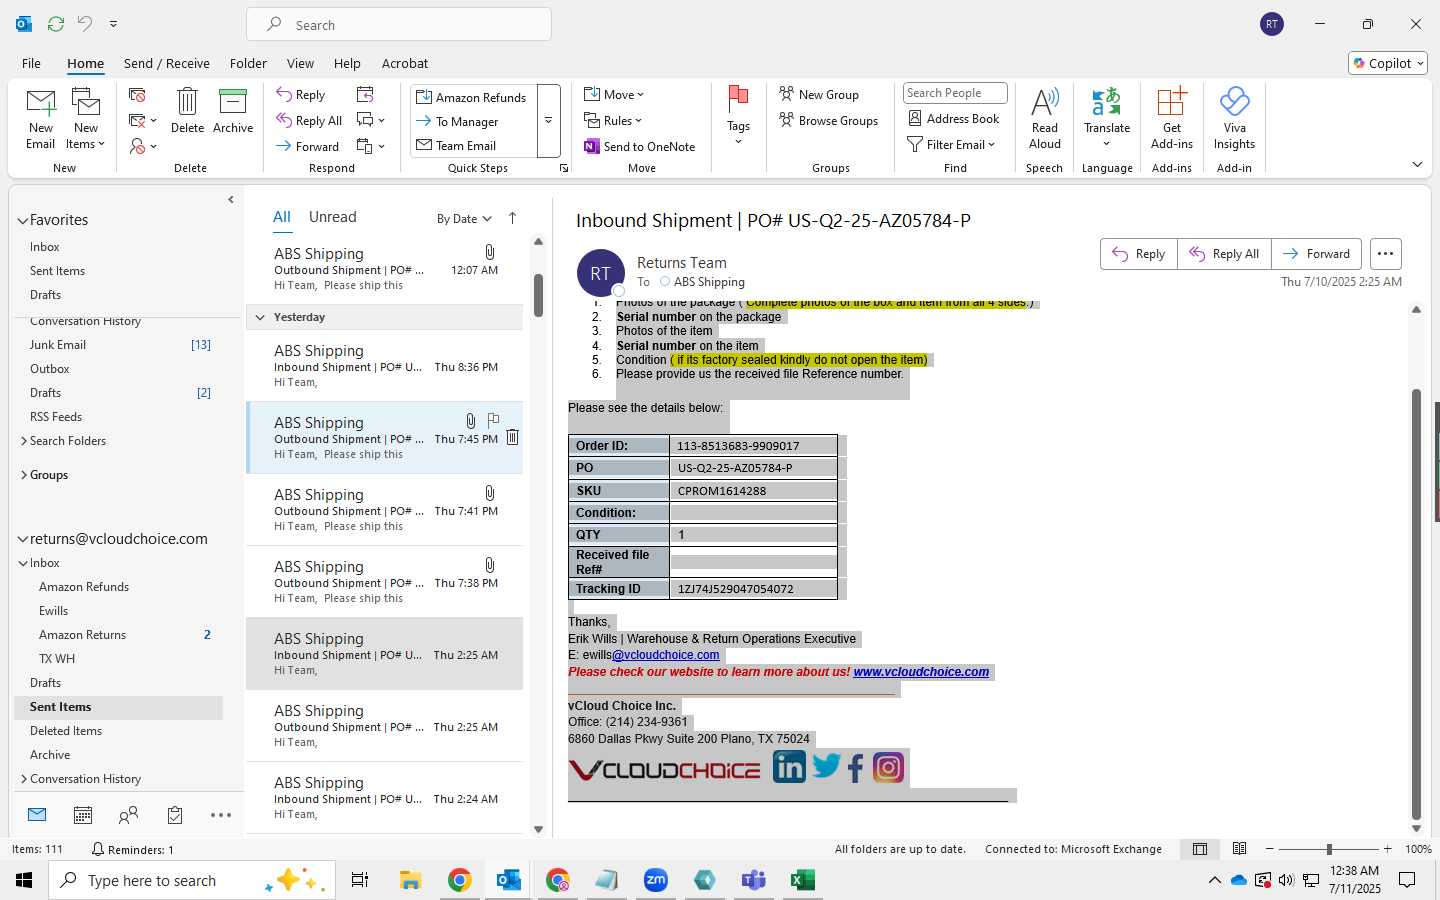
Task: Show only Unread messages
Action: tap(333, 217)
